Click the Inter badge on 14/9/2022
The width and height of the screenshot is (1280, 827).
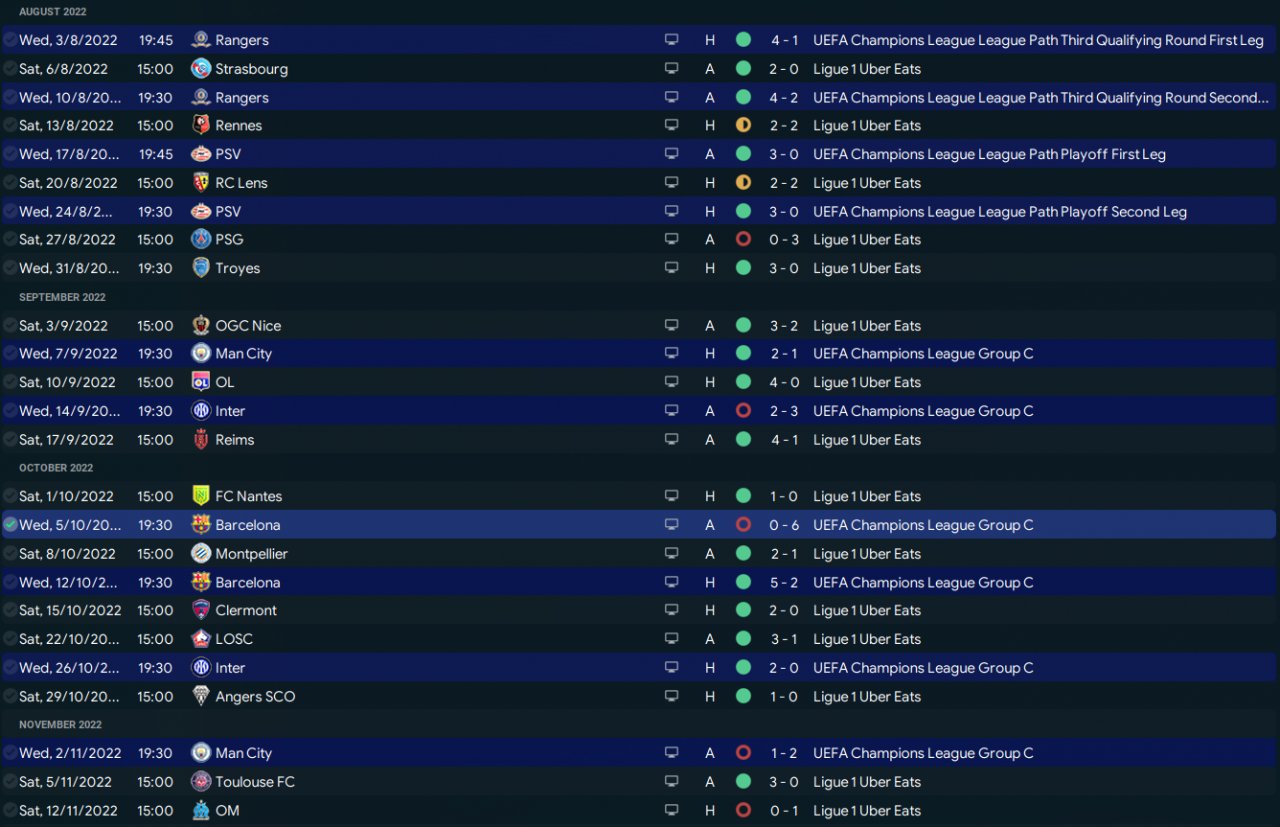pyautogui.click(x=201, y=411)
